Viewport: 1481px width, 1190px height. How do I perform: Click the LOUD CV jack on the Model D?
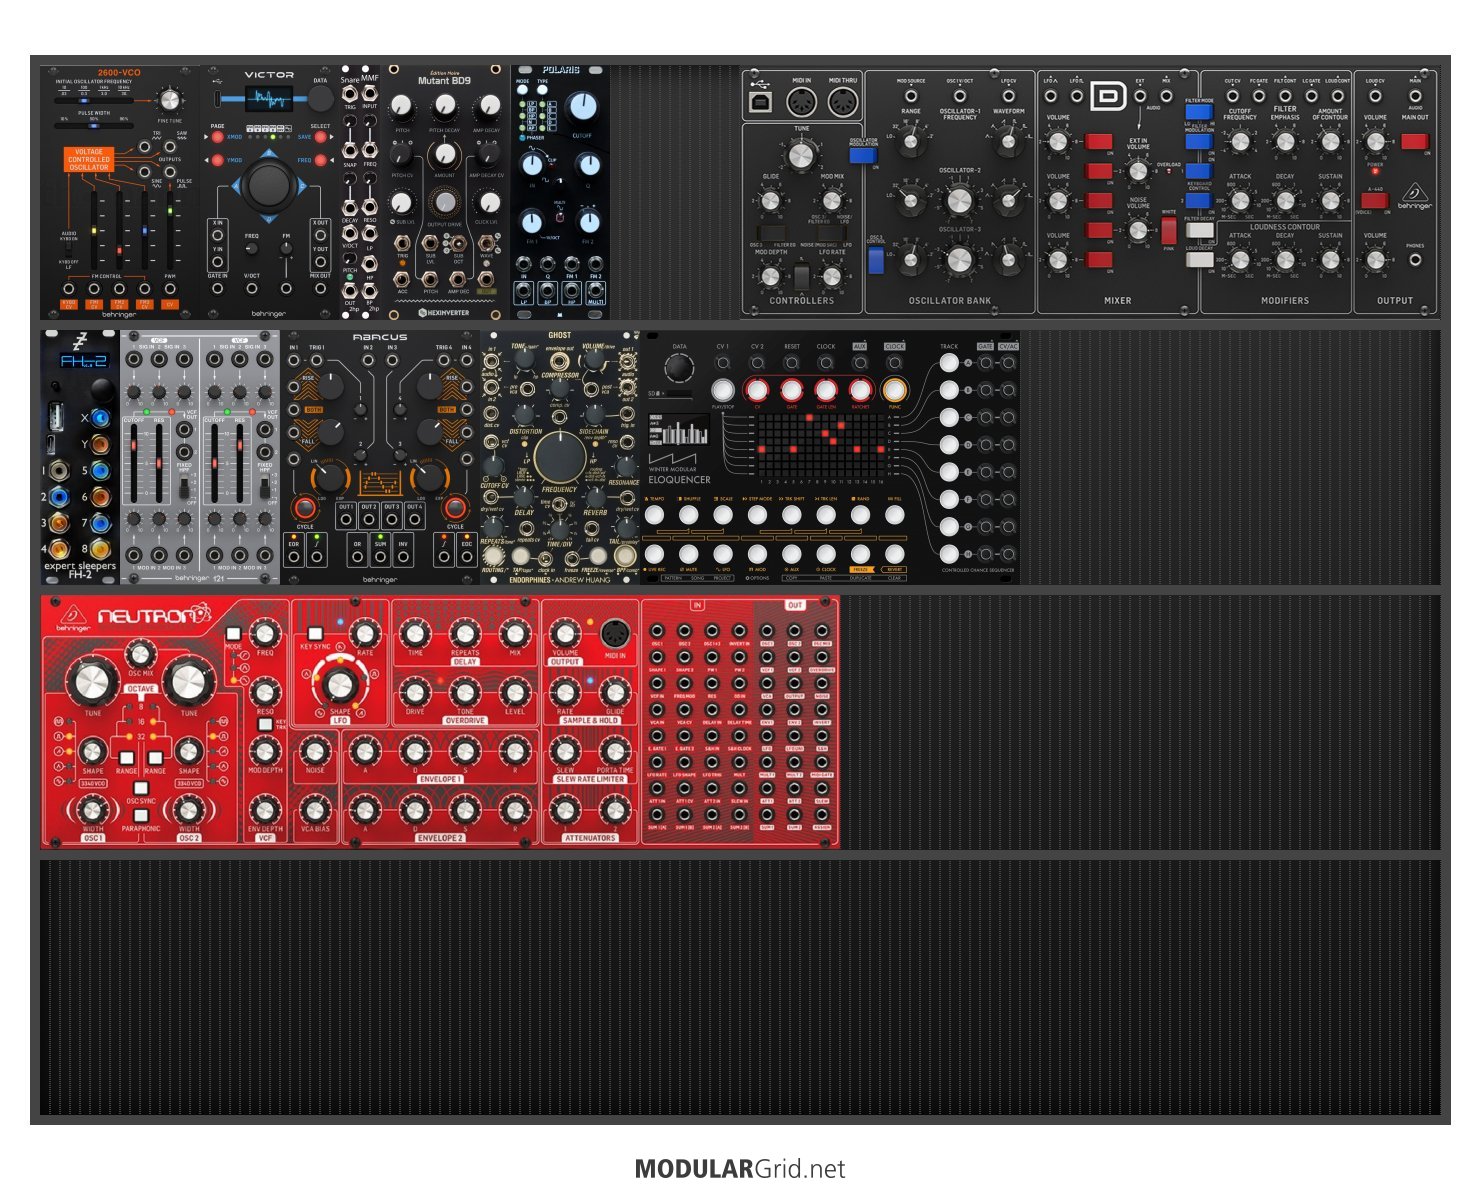[1375, 97]
